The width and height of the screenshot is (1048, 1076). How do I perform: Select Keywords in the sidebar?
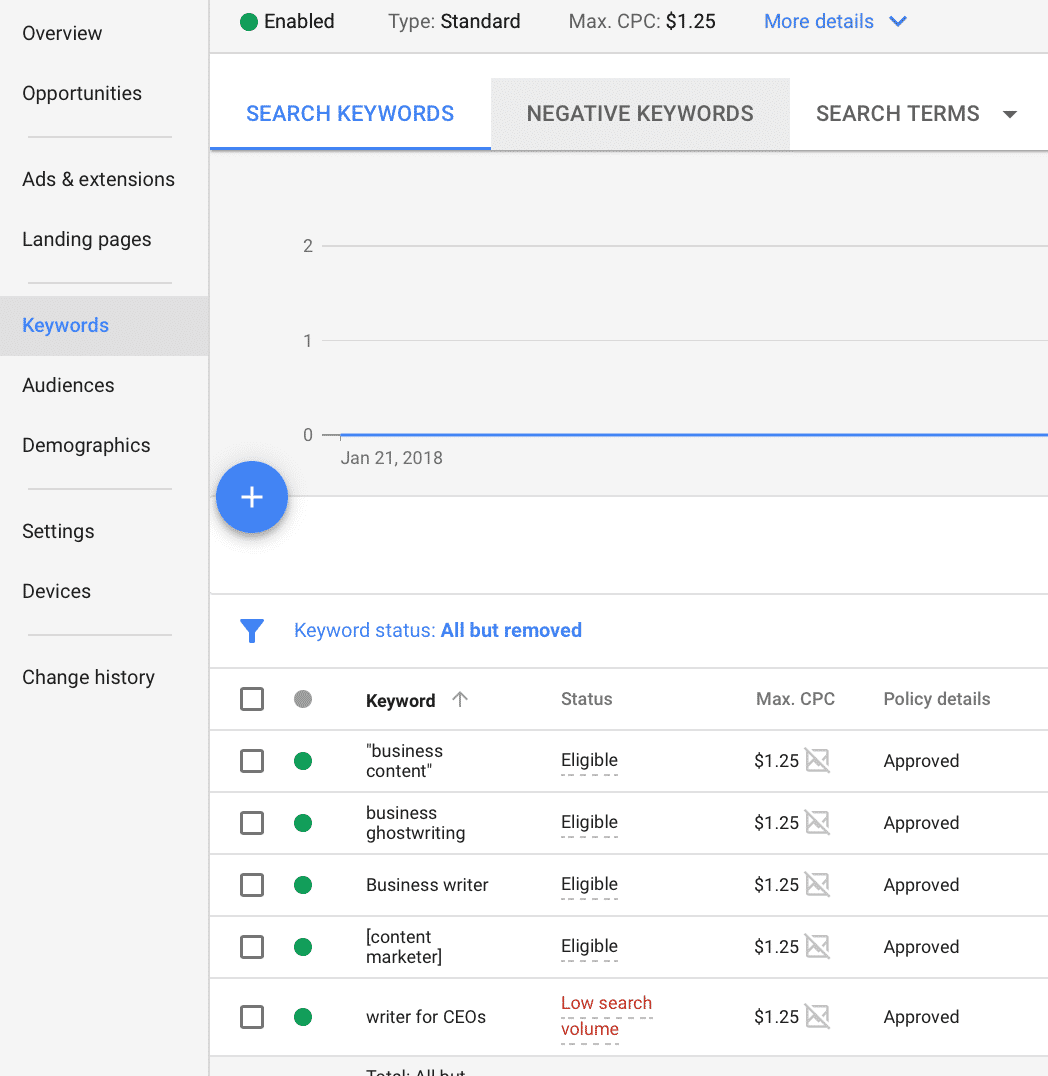(104, 325)
